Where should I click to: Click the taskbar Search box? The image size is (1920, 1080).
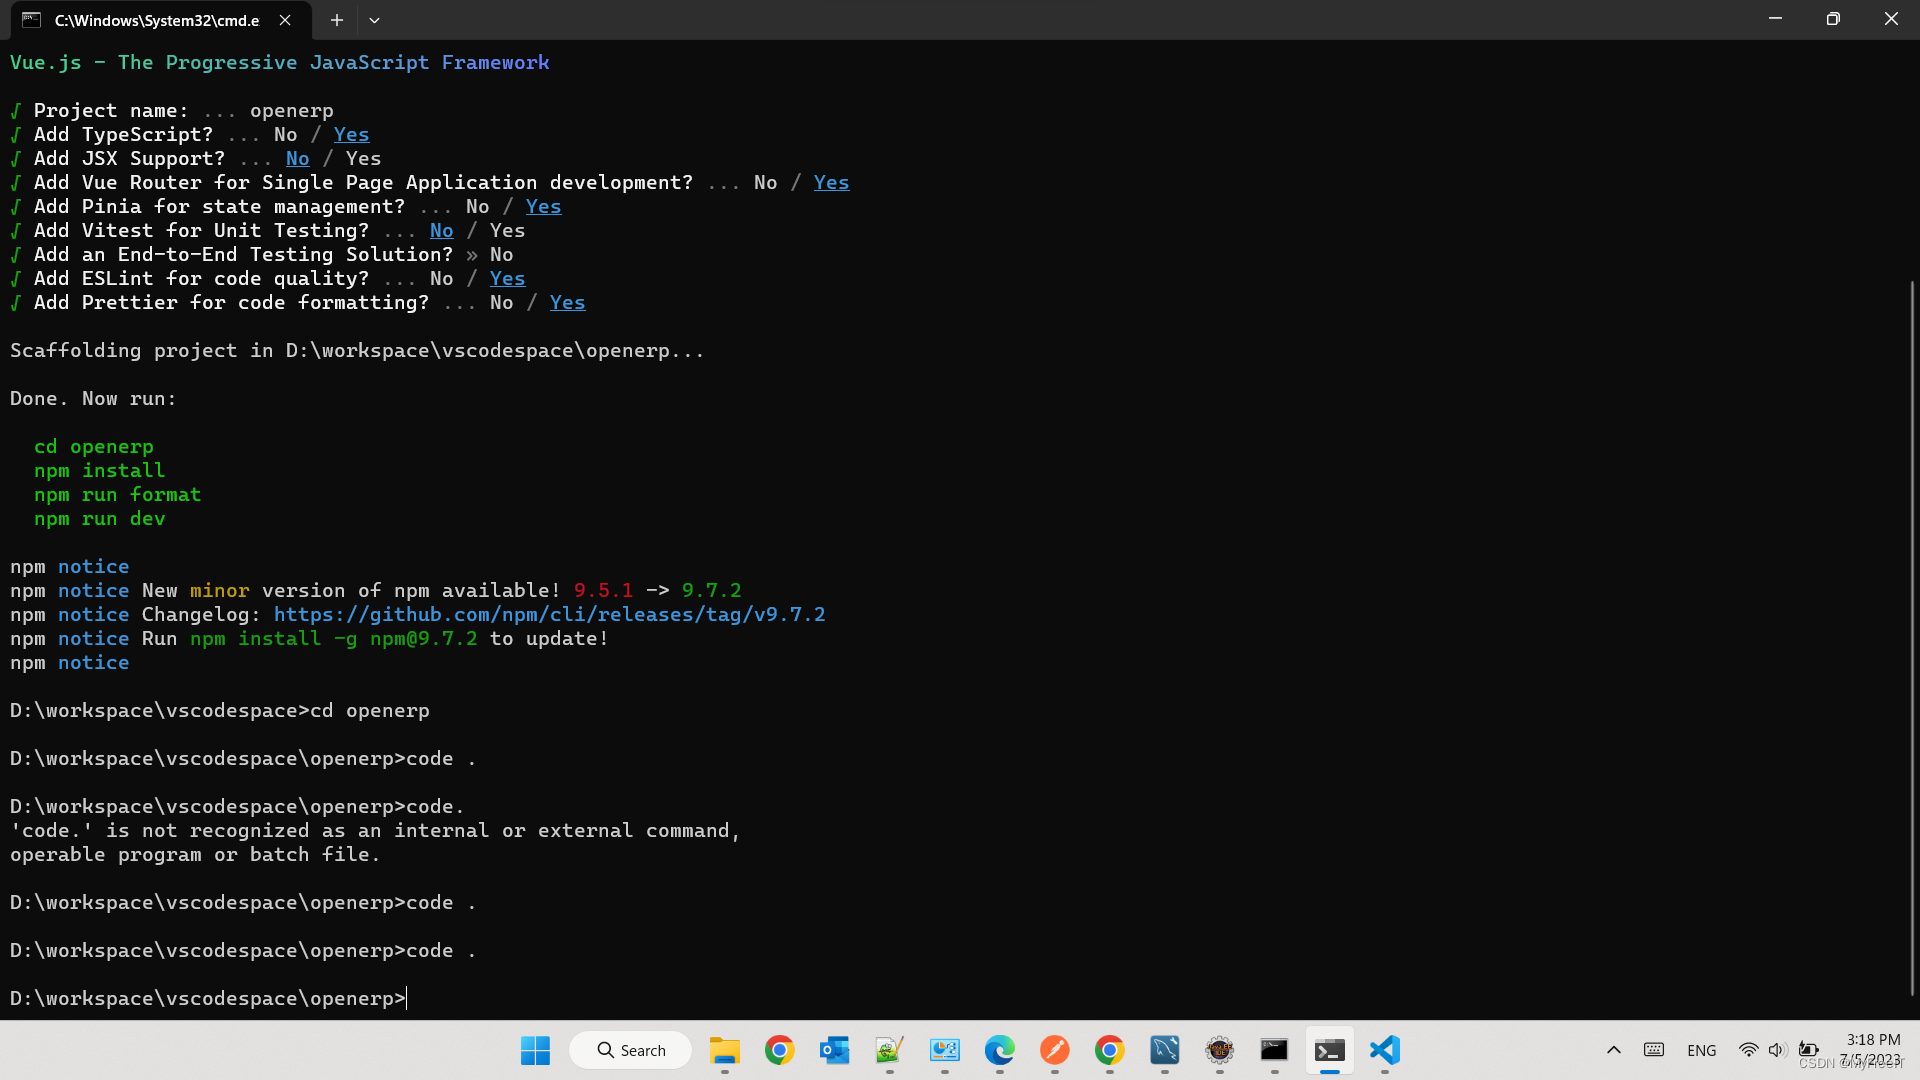tap(631, 1050)
